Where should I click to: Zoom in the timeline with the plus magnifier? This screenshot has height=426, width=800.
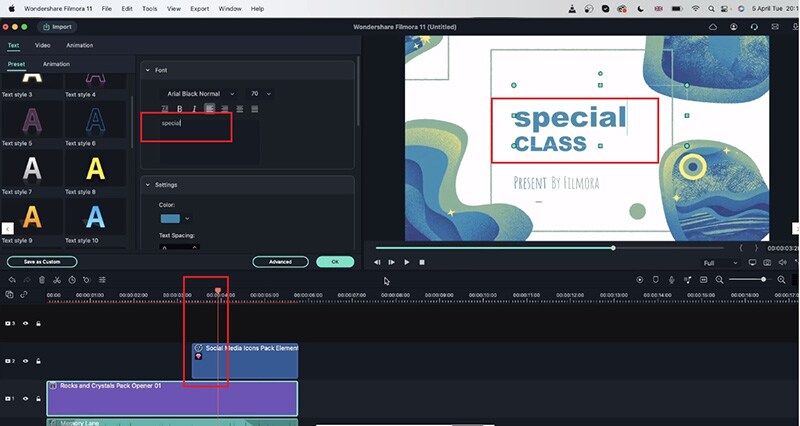(781, 280)
